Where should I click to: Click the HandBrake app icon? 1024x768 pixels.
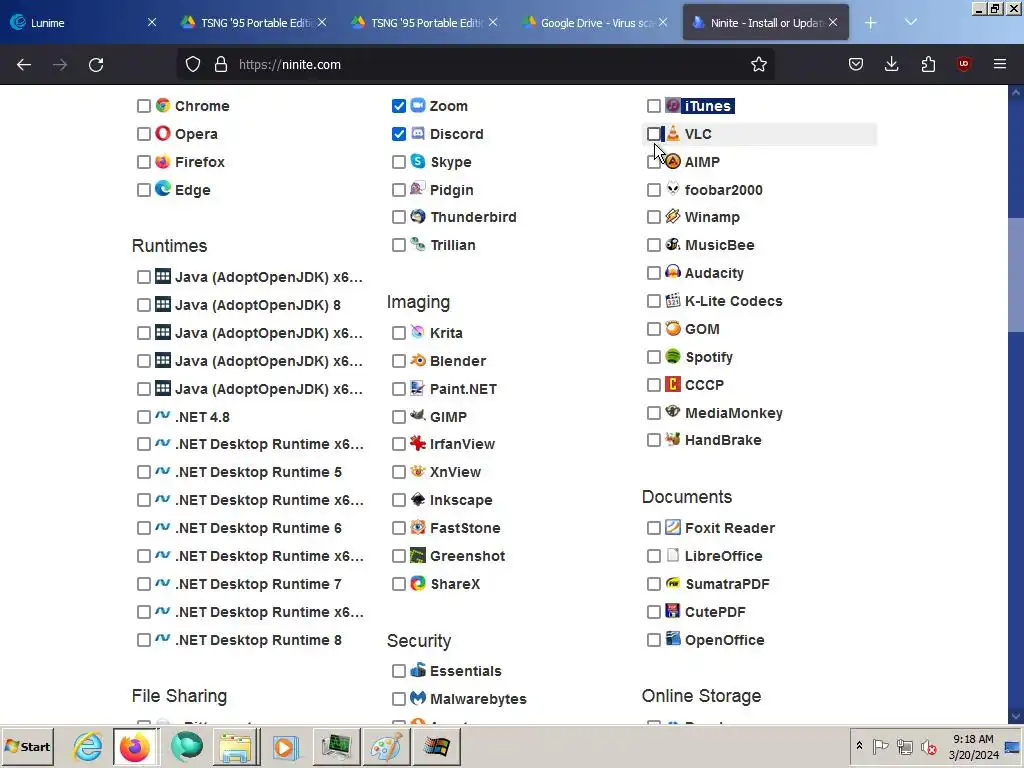[x=673, y=440]
